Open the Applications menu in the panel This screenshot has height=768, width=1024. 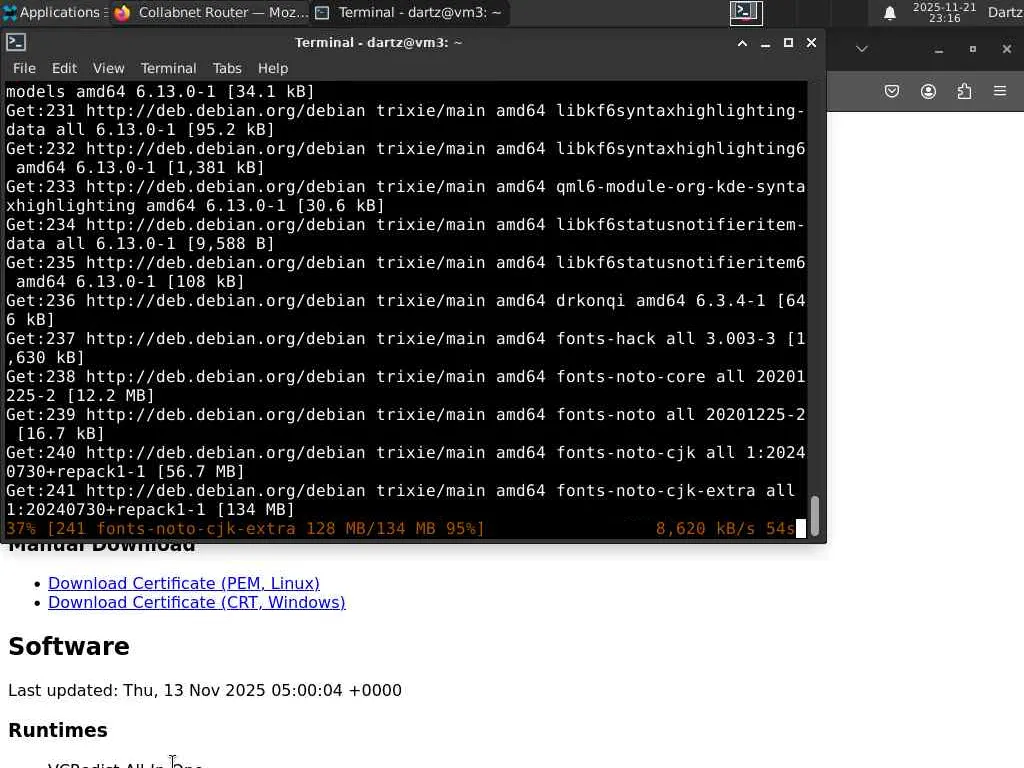pyautogui.click(x=55, y=12)
